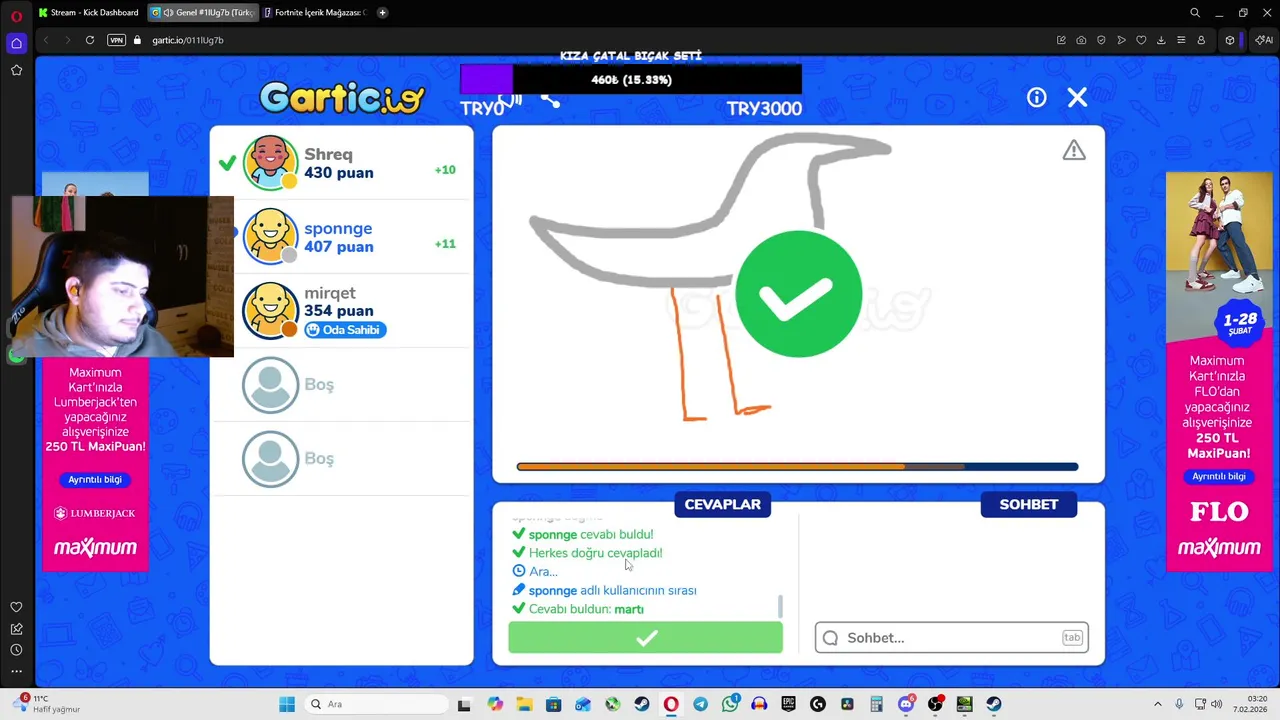The width and height of the screenshot is (1280, 720).
Task: Open WhatsApp from the taskbar
Action: [x=730, y=704]
